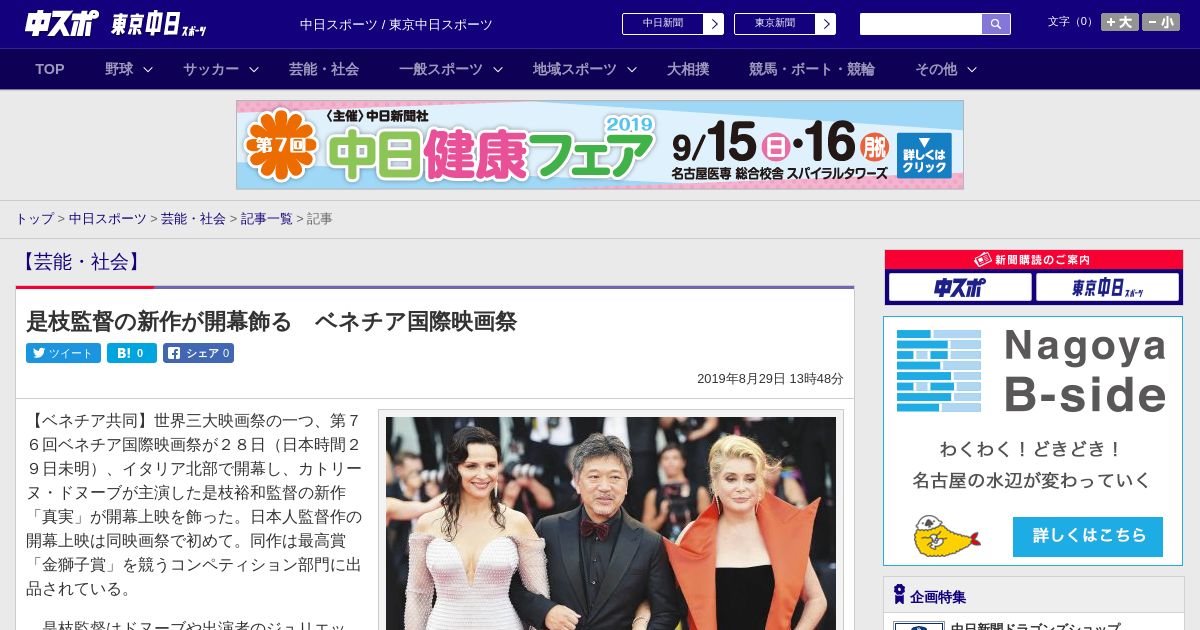
Task: Open the 大相撲 navigation item
Action: 688,69
